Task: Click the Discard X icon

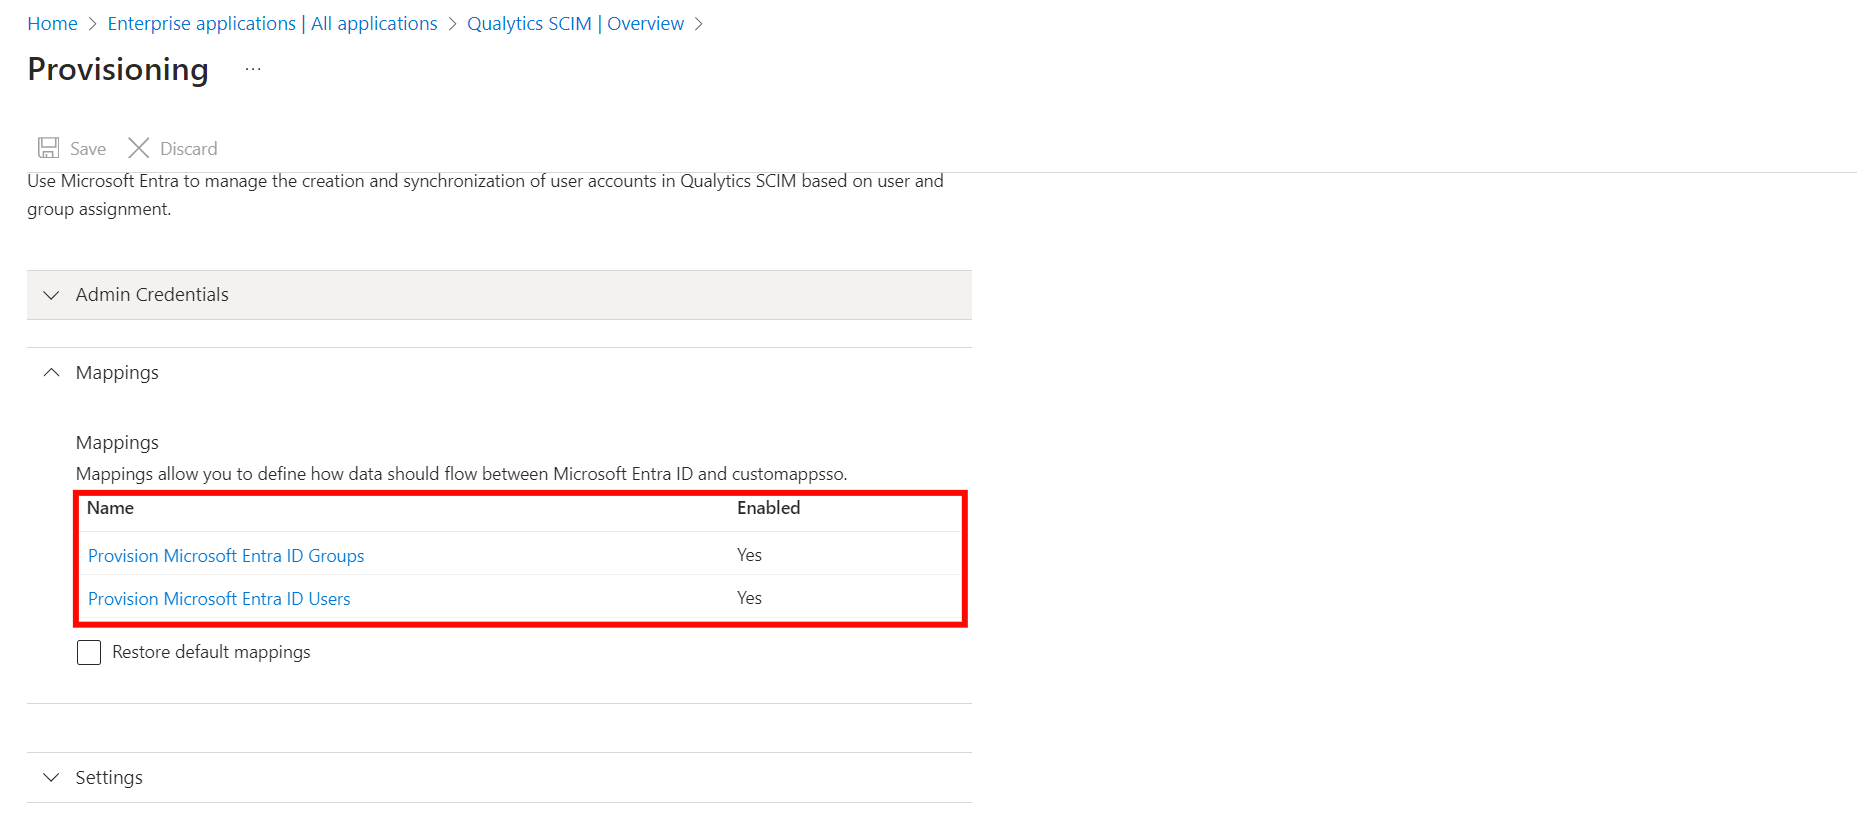Action: click(x=139, y=148)
